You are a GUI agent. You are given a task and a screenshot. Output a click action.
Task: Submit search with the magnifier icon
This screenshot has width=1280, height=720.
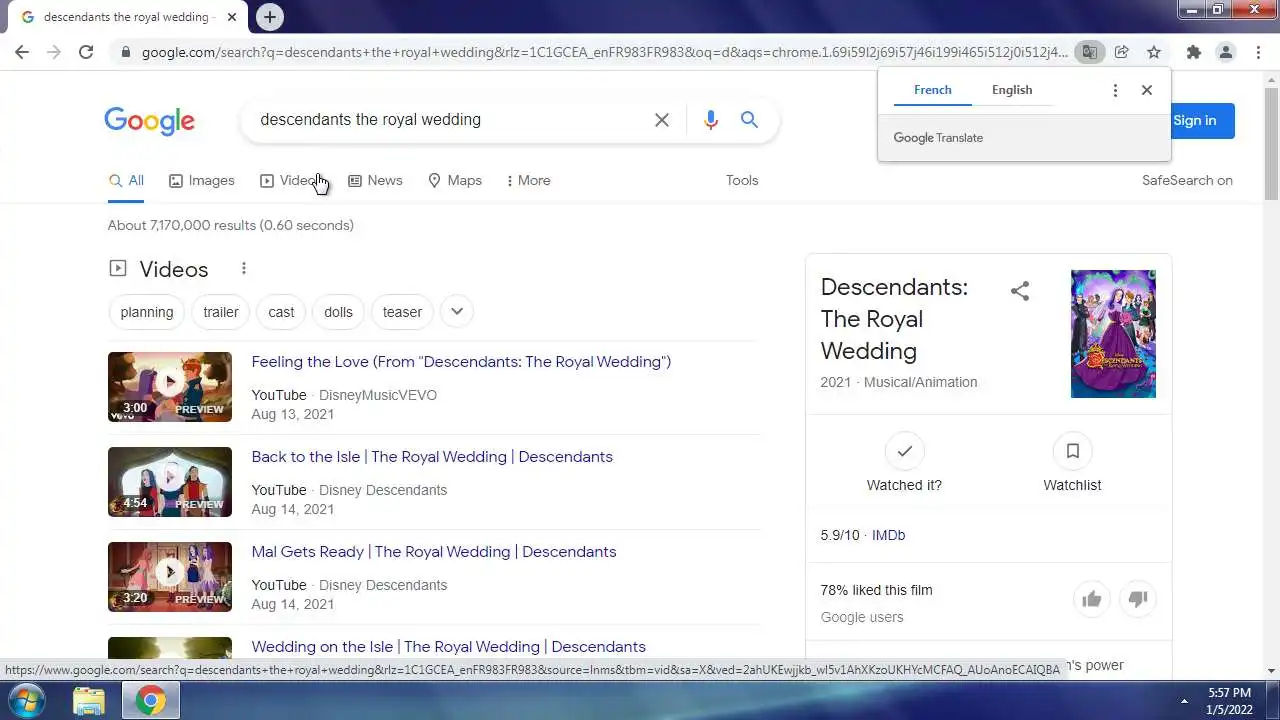[749, 120]
